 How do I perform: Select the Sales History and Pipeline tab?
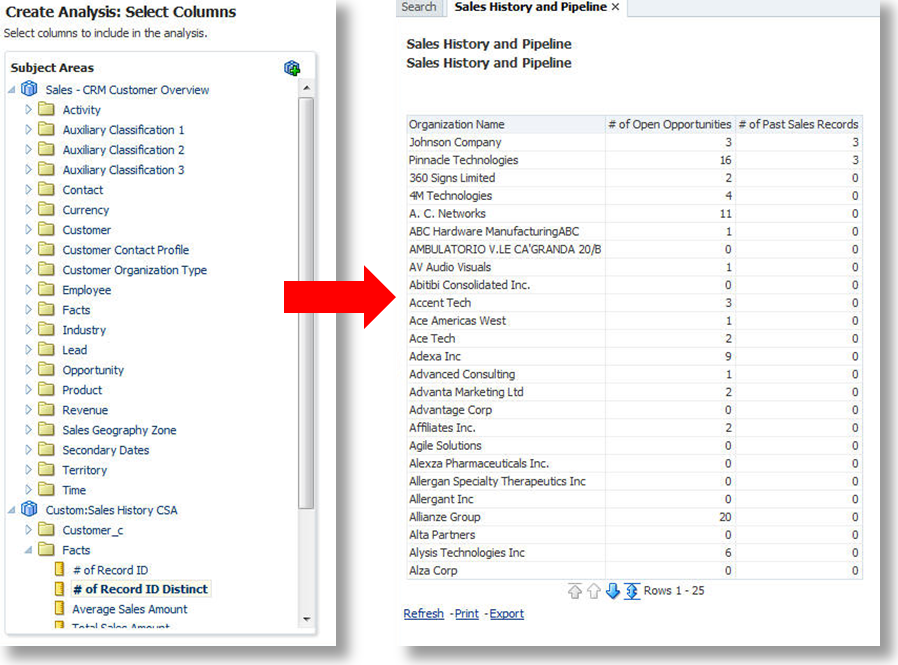tap(530, 7)
